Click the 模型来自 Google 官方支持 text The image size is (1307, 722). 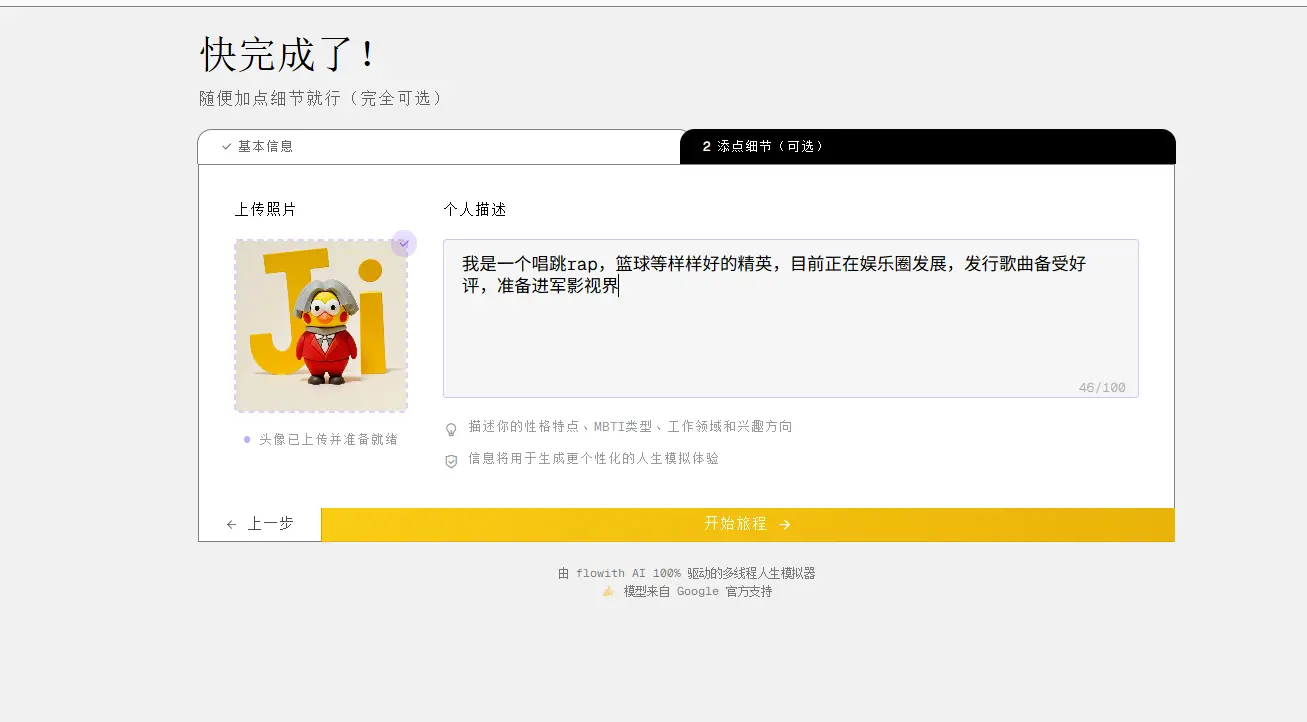697,592
